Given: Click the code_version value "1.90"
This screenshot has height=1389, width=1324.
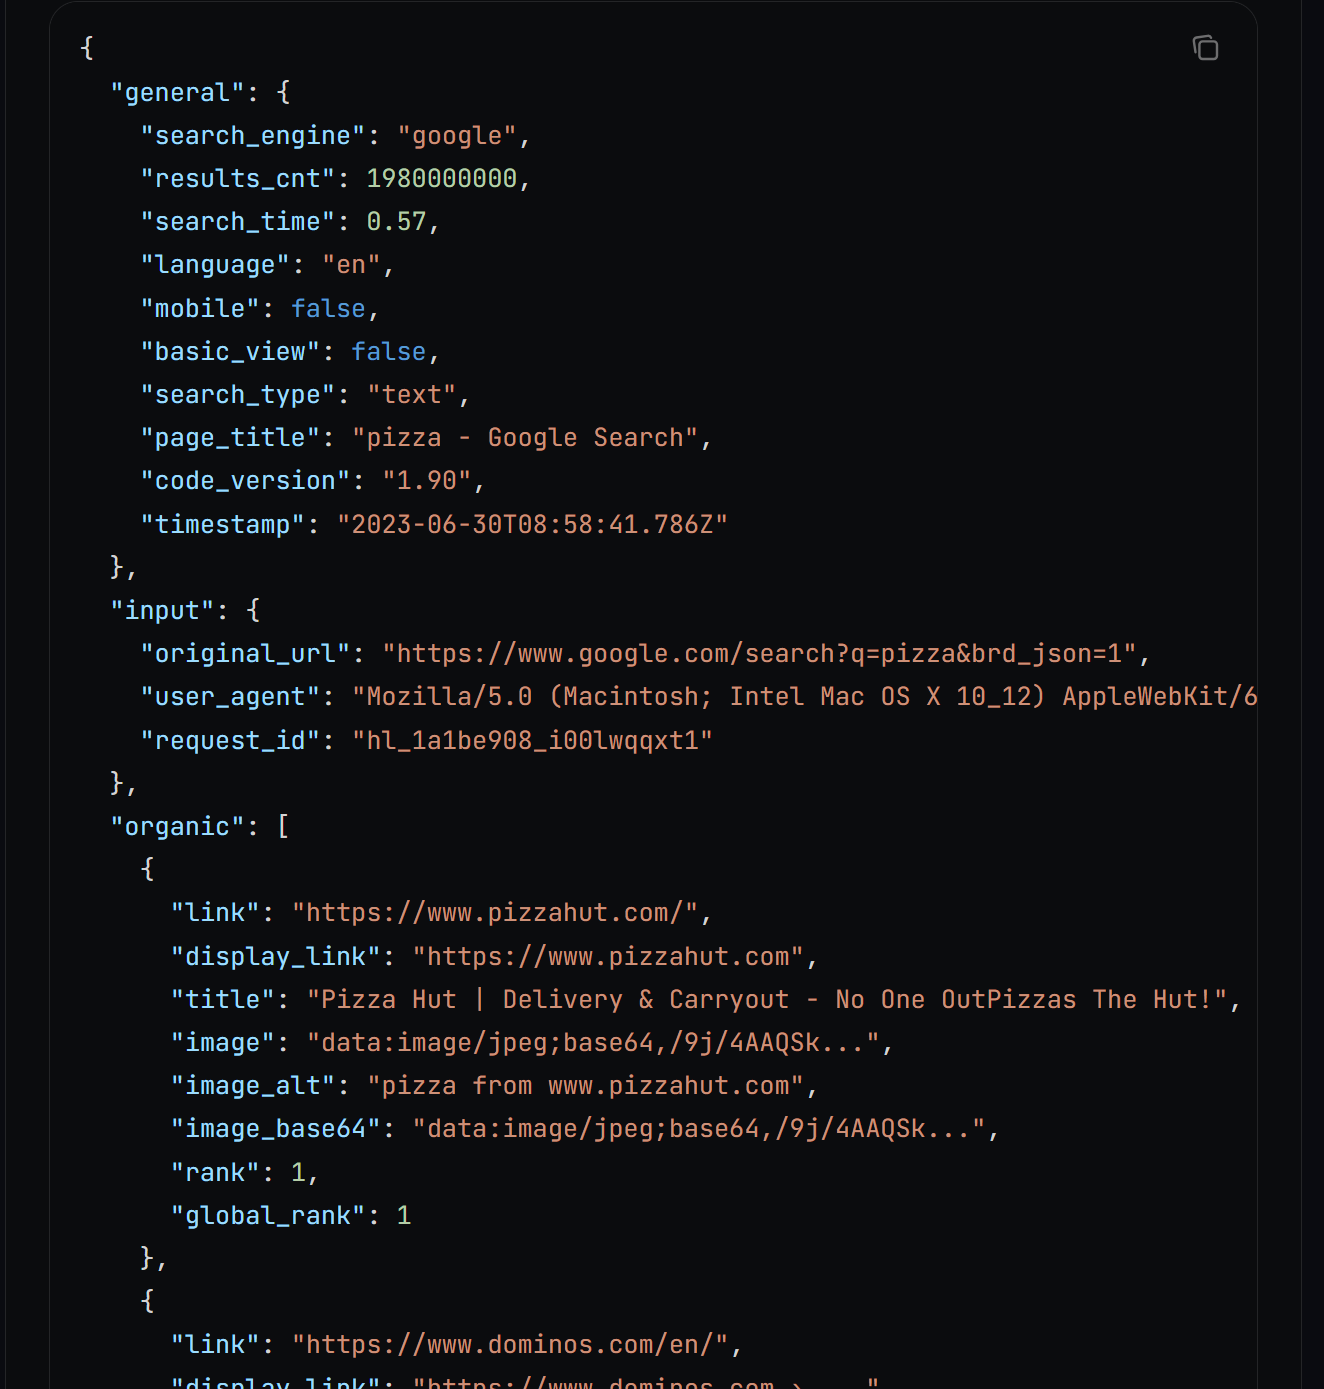Looking at the screenshot, I should pos(427,481).
